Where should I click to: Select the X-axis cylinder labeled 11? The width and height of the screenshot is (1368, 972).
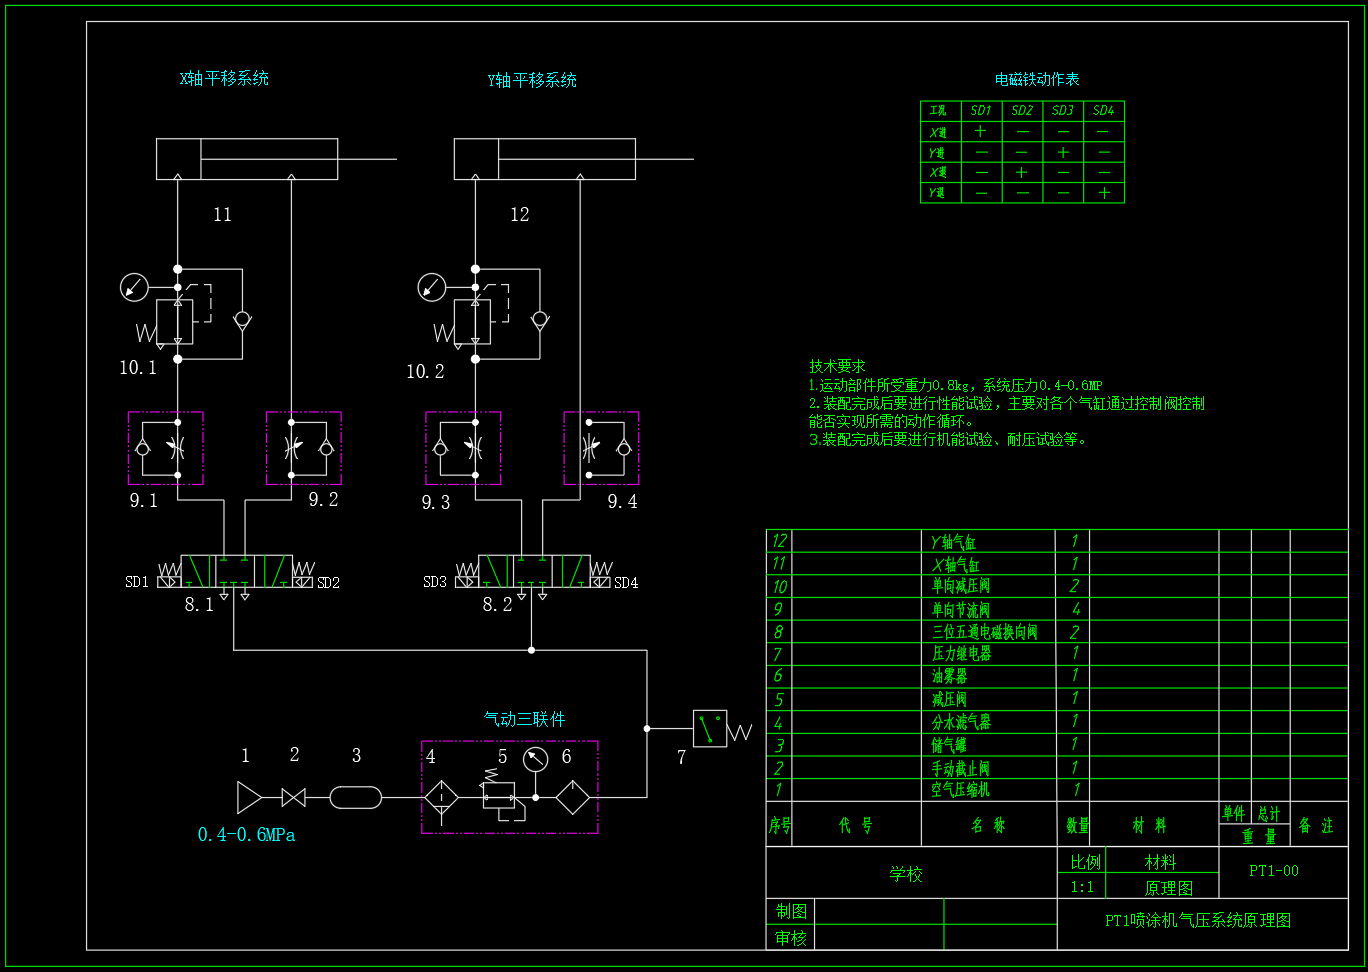coord(247,159)
